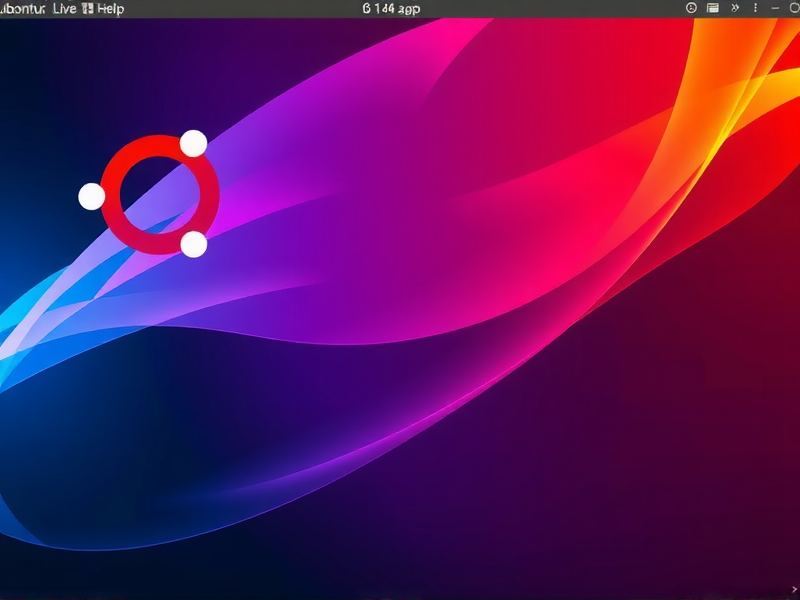Viewport: 800px width, 600px height.
Task: Click the small icon before Help
Action: click(x=88, y=8)
